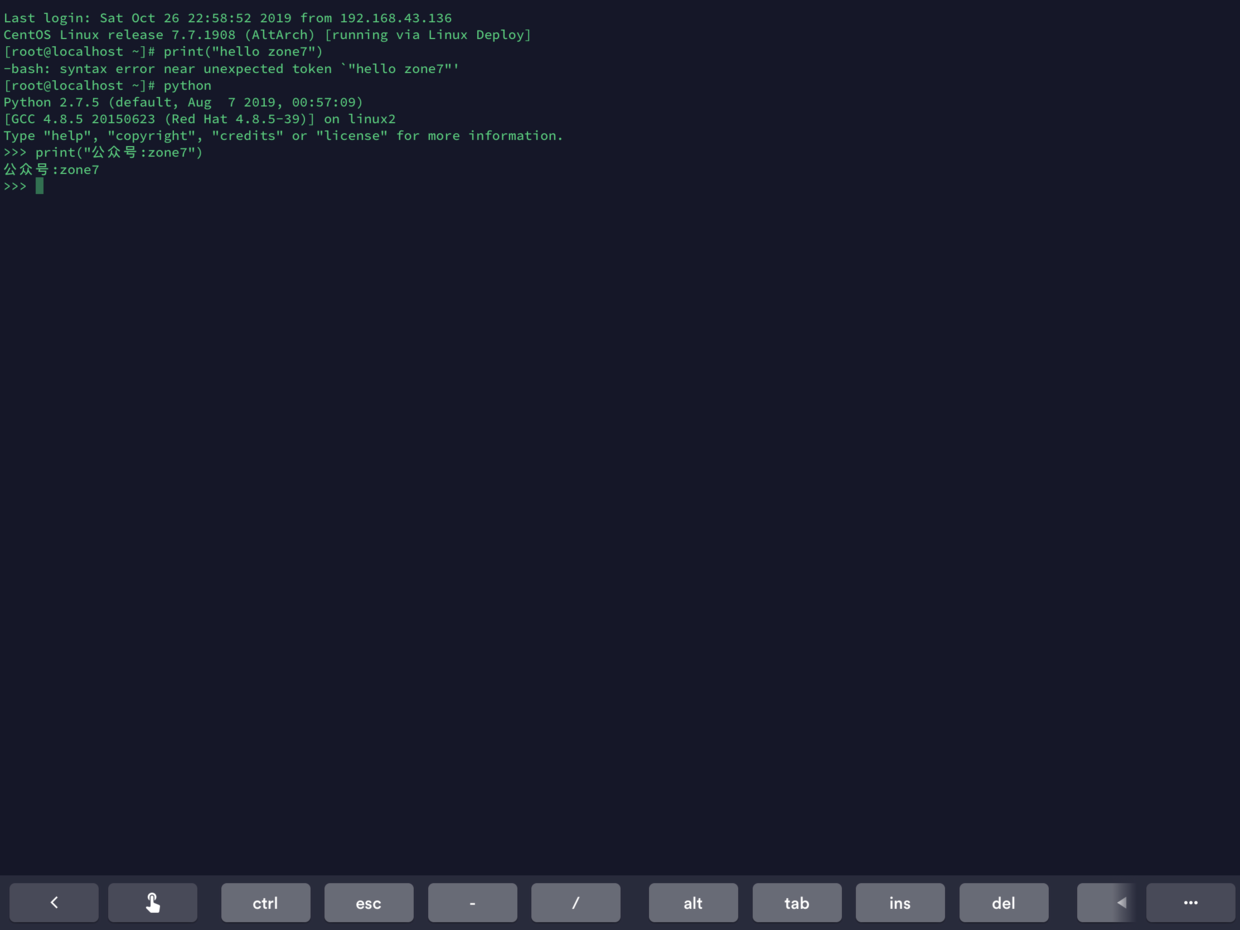Toggle insert mode with the Ins key

899,902
